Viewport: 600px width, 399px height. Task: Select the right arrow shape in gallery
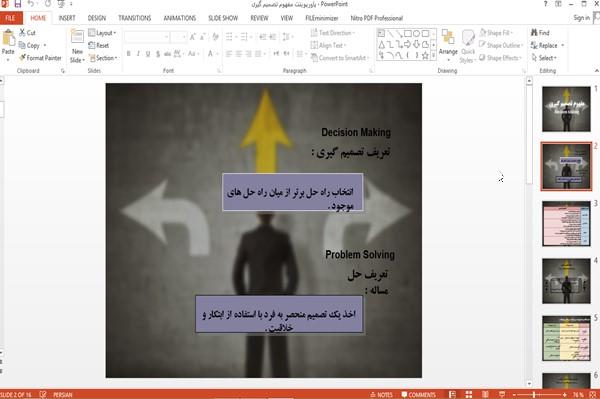tap(408, 44)
